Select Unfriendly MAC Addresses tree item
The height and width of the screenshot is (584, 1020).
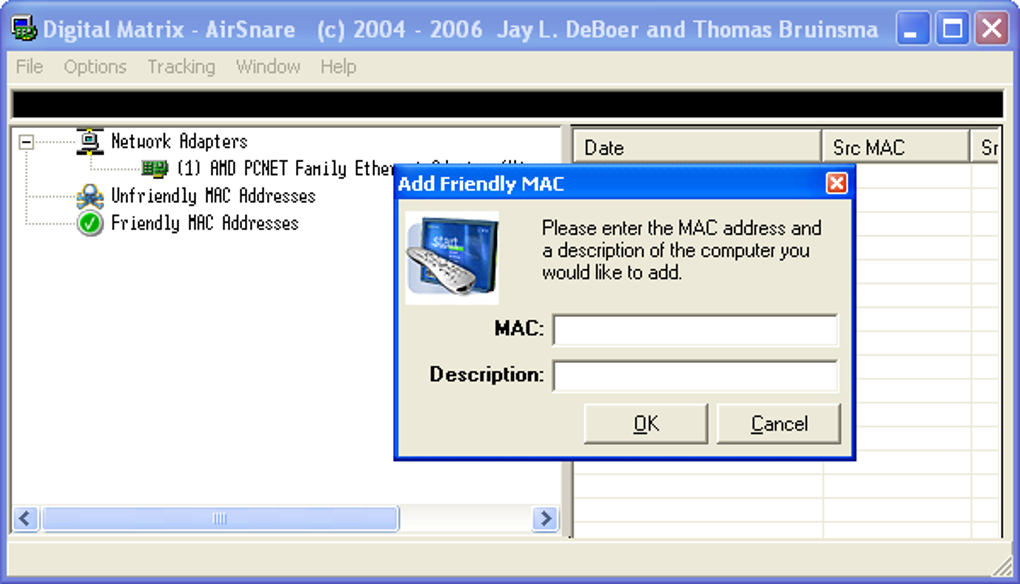point(213,196)
